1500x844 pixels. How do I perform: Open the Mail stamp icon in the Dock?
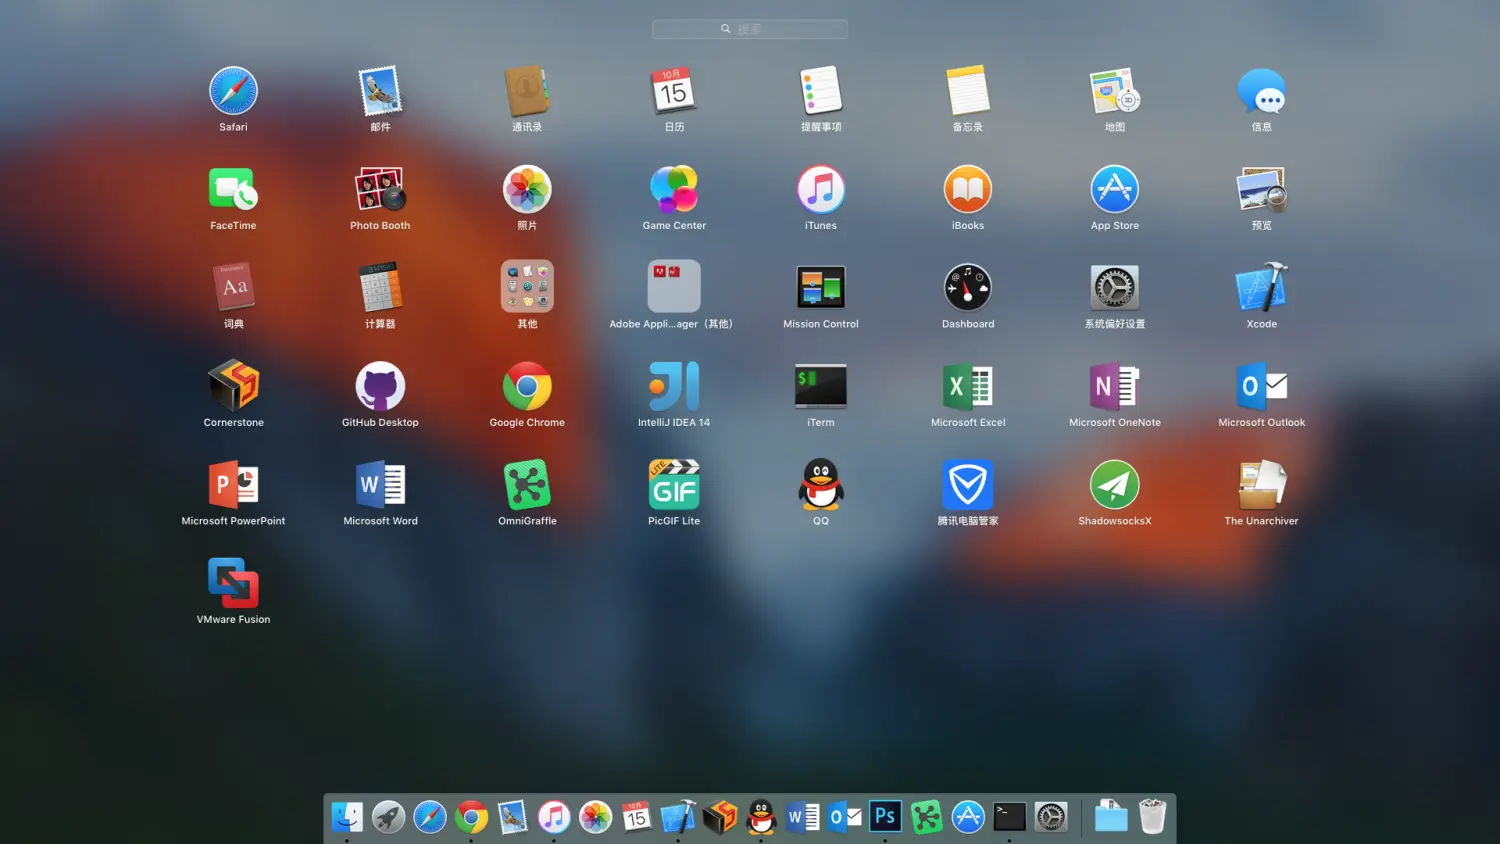coord(512,817)
